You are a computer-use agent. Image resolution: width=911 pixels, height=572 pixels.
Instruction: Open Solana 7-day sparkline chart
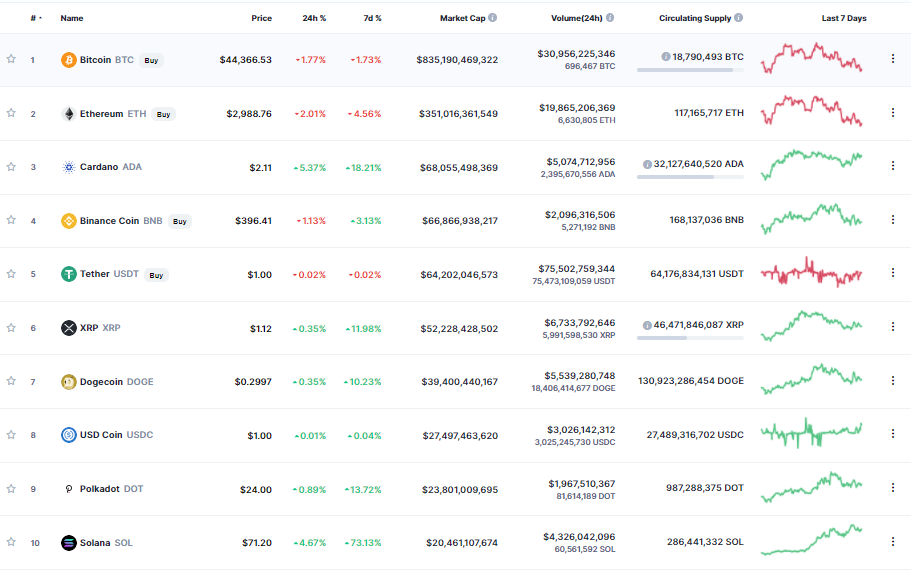point(812,540)
